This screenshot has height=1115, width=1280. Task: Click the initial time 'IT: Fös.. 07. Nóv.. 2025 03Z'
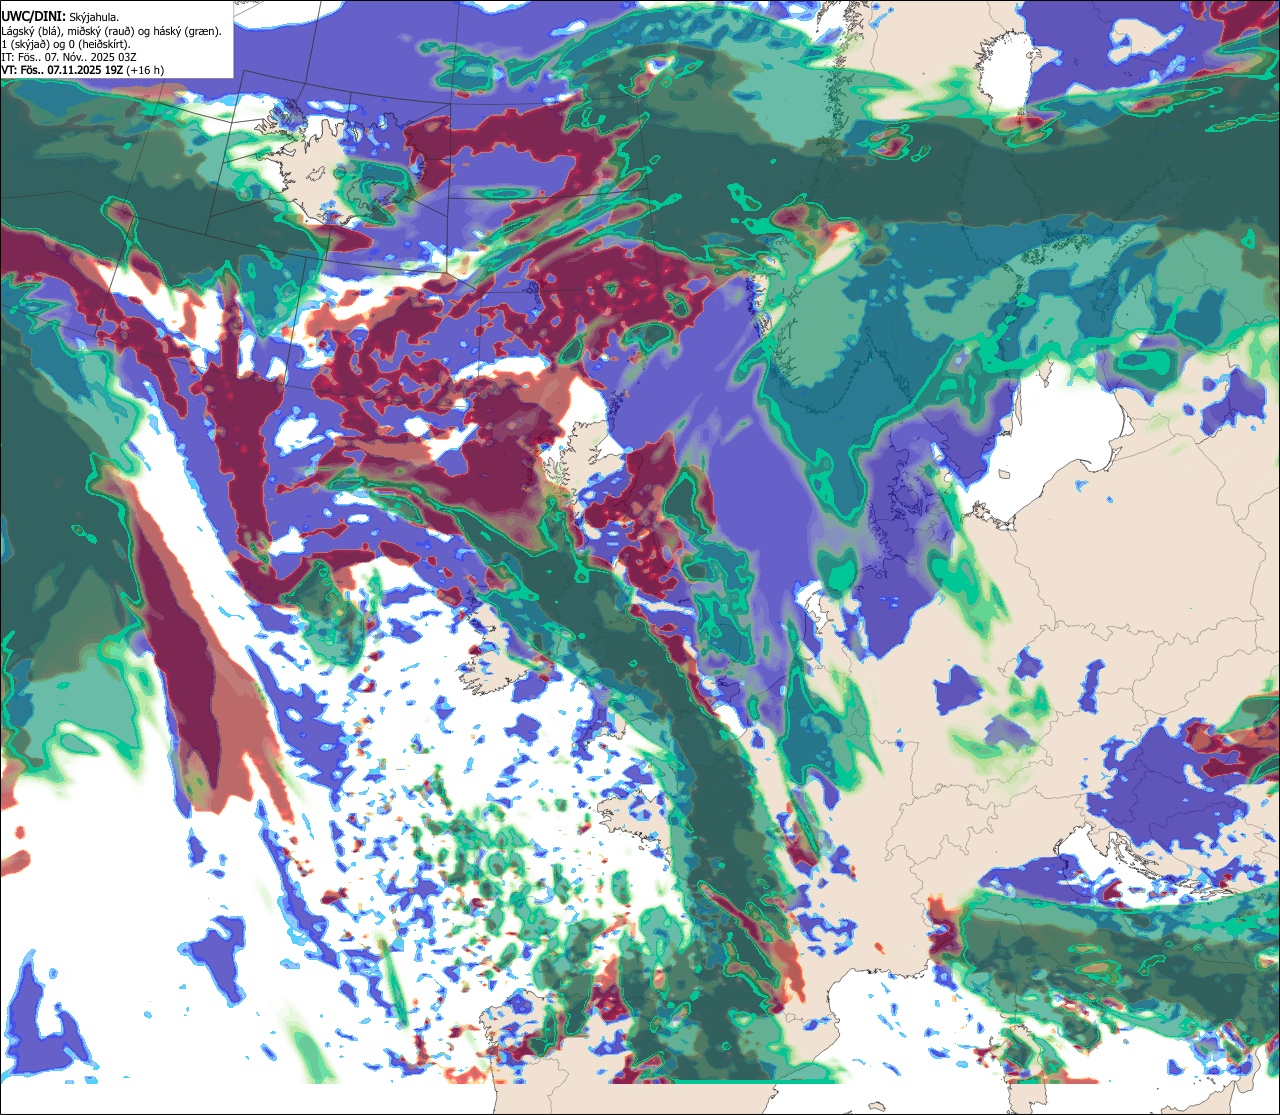(71, 57)
